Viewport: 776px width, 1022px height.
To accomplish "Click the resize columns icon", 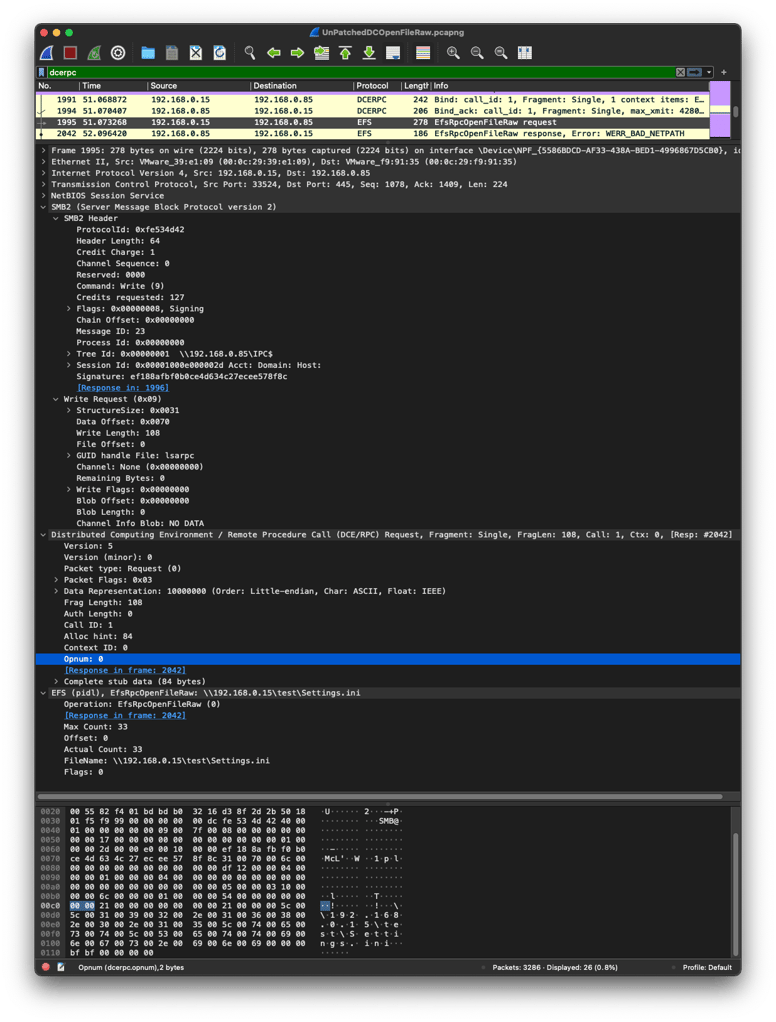I will click(x=525, y=53).
